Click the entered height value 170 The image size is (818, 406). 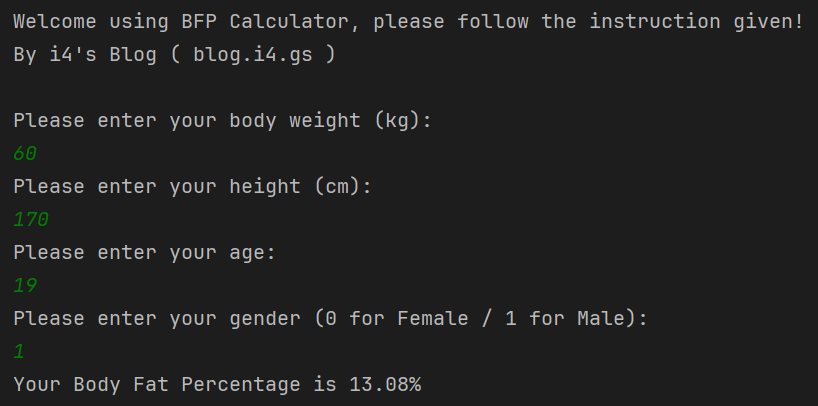(31, 220)
